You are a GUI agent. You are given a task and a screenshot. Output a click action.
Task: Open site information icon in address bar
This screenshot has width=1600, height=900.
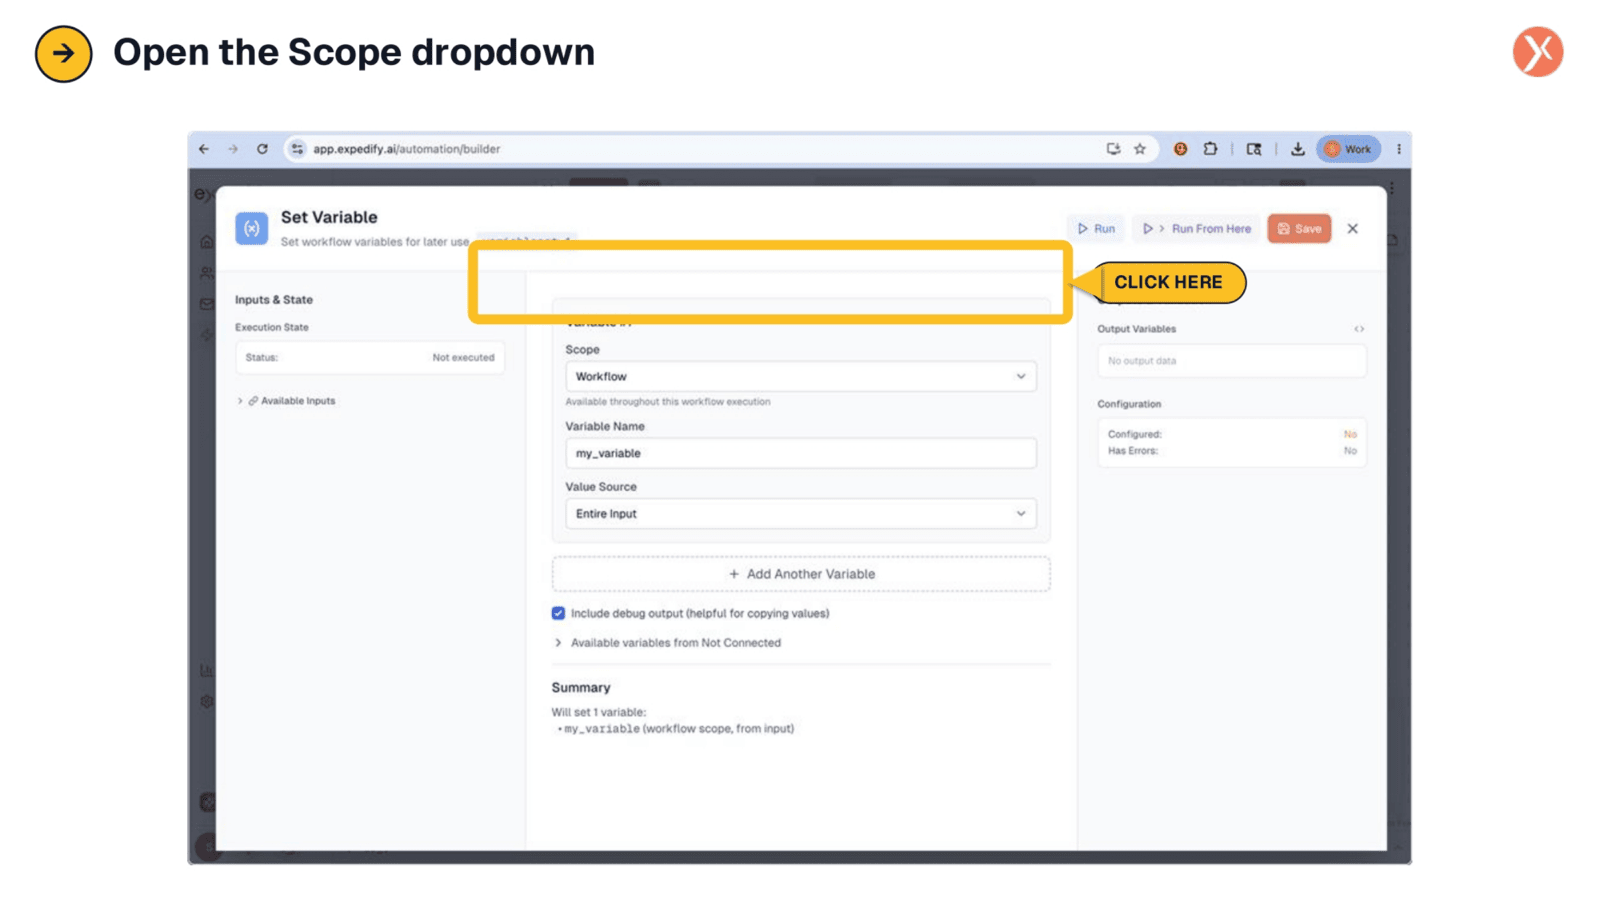297,149
